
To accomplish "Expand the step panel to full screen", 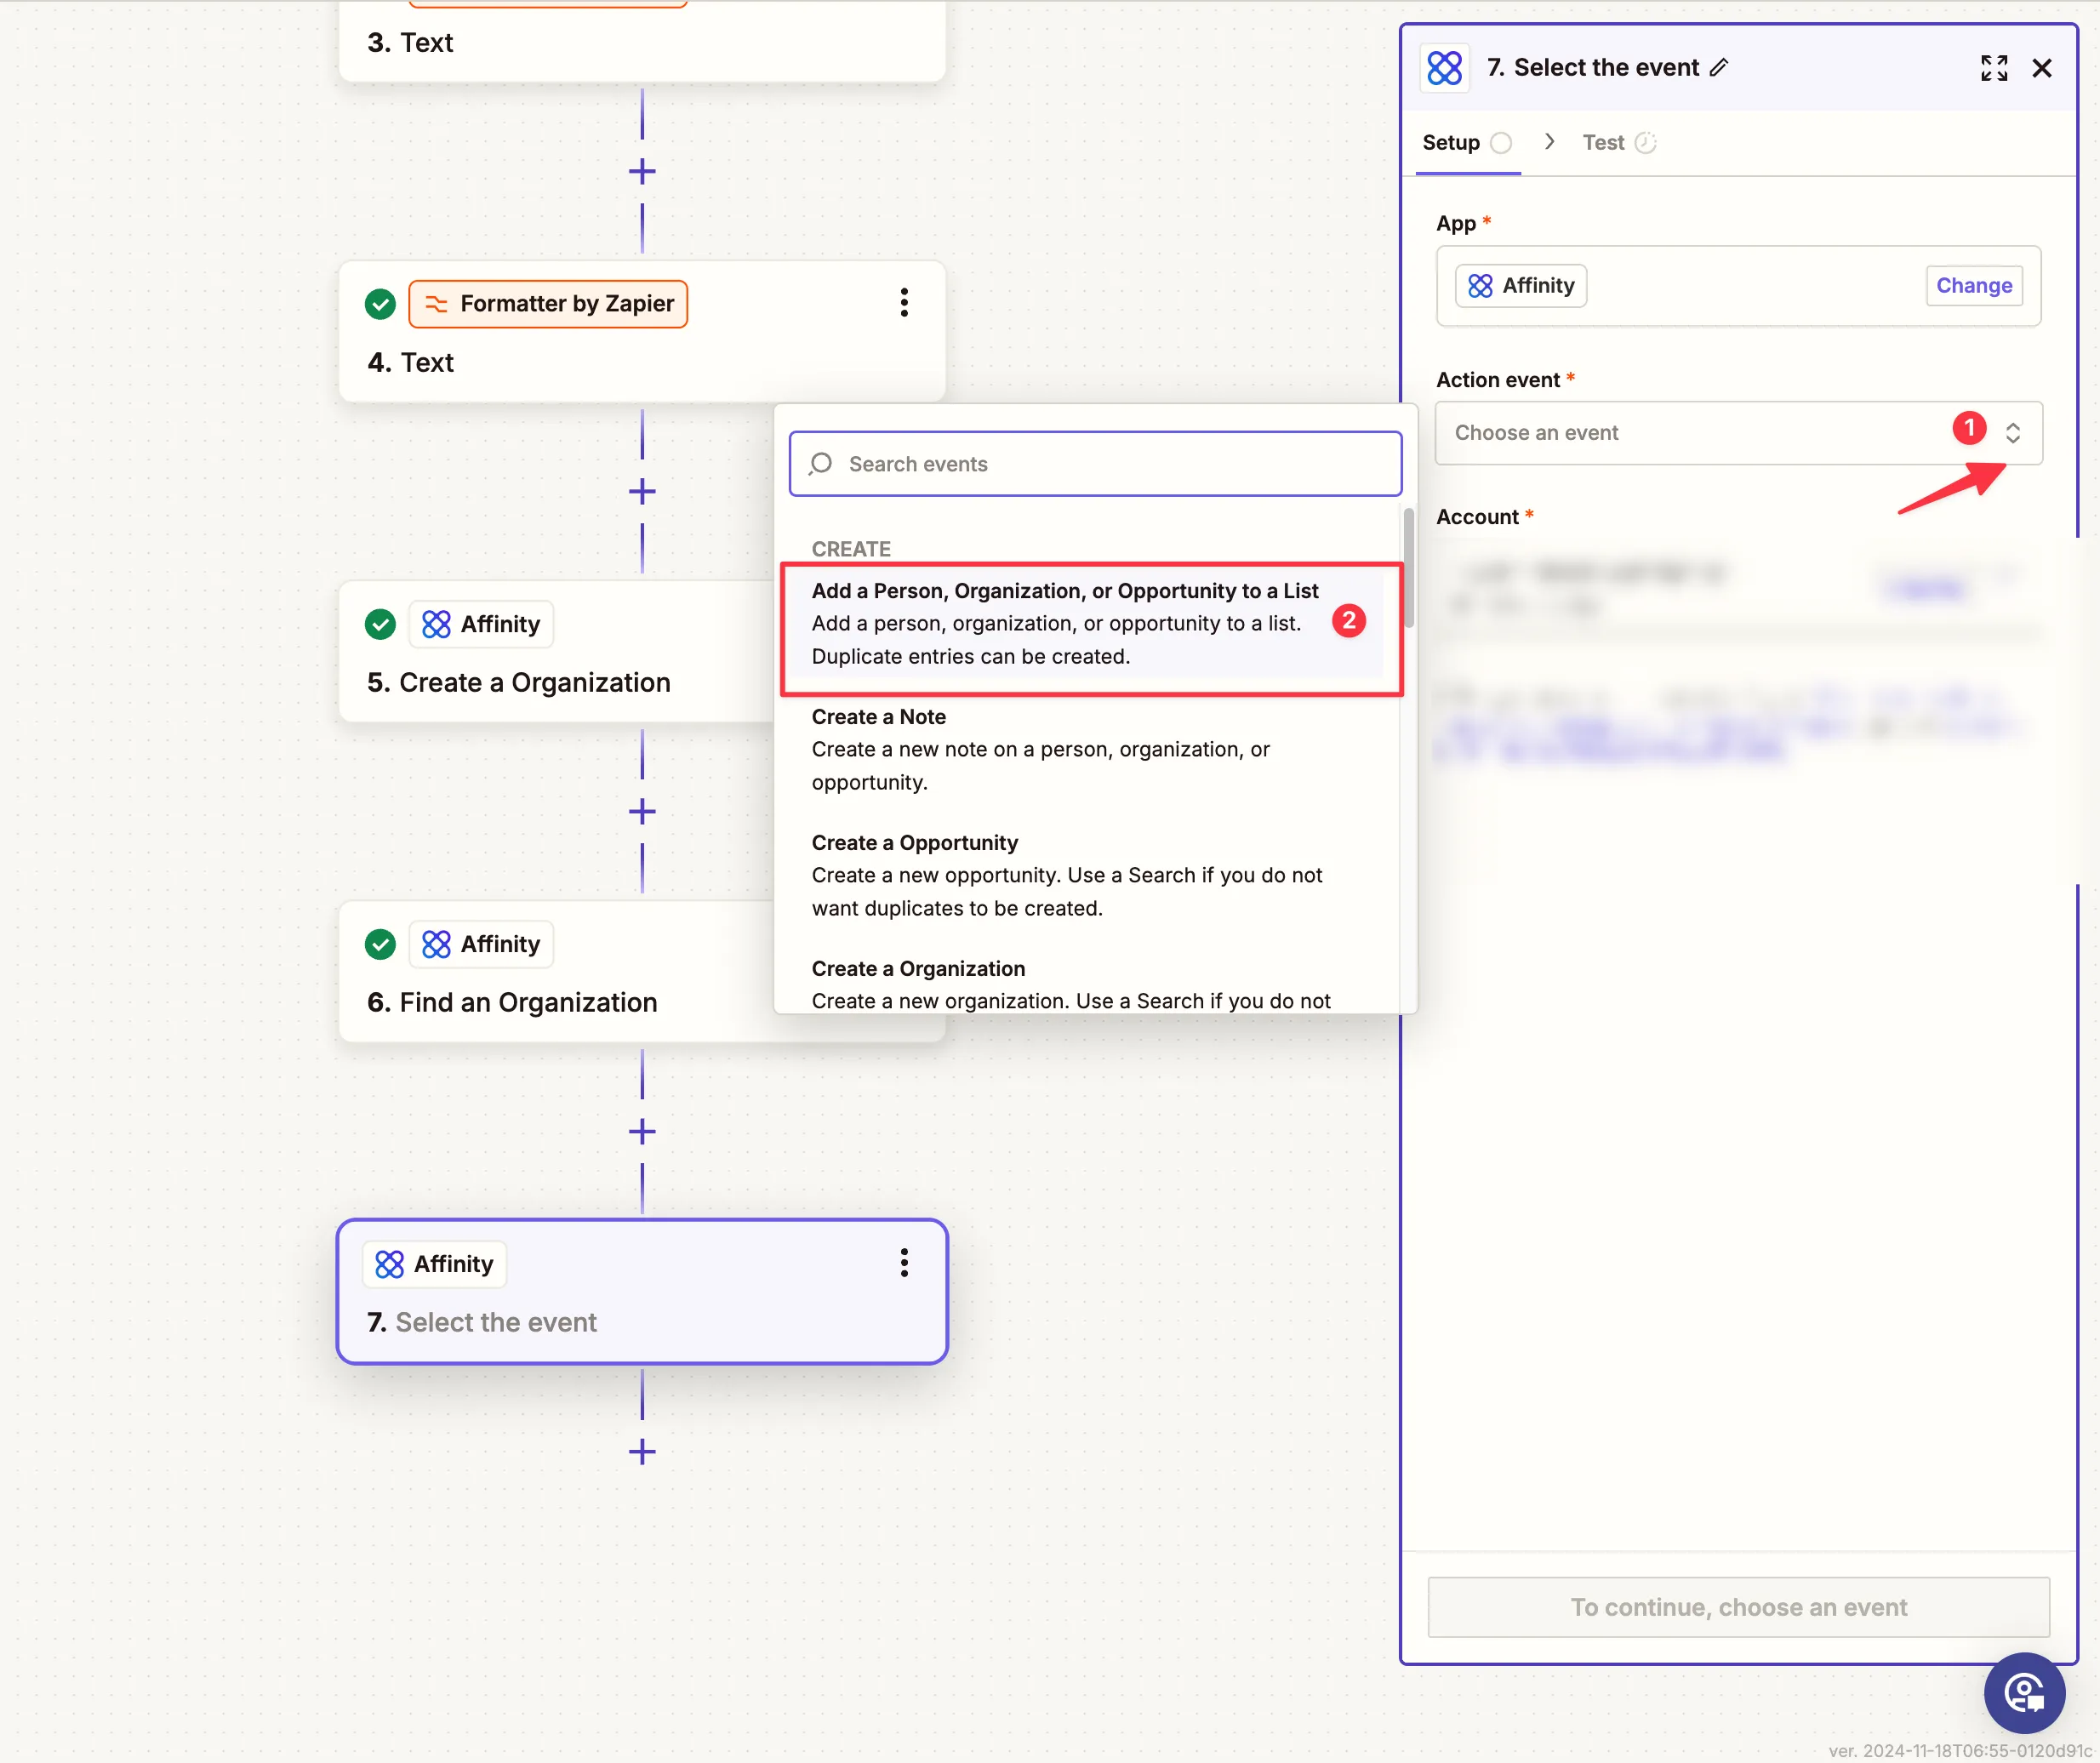I will [1994, 68].
